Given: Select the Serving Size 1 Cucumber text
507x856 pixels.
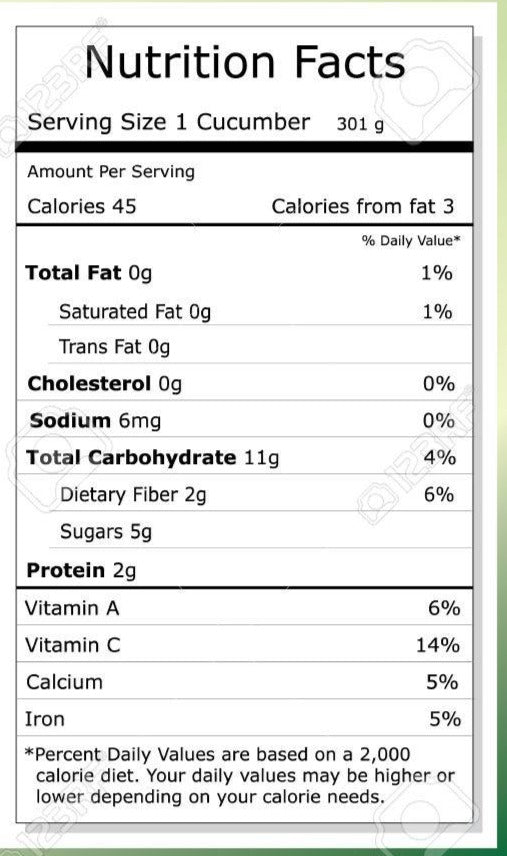Looking at the screenshot, I should pos(169,122).
